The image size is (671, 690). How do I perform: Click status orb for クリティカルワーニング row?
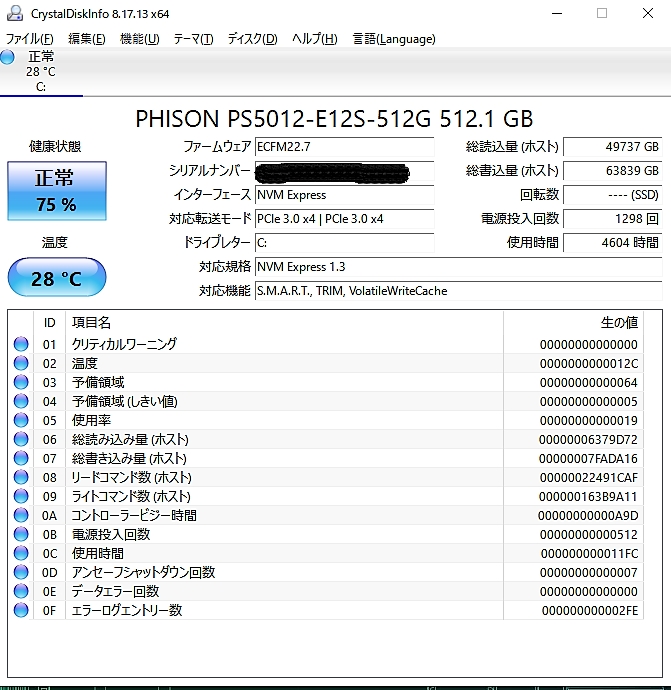click(x=21, y=344)
